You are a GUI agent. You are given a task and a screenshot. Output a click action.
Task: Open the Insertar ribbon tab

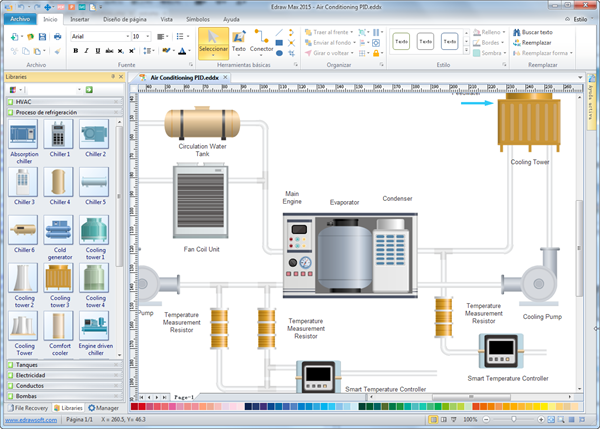[79, 19]
